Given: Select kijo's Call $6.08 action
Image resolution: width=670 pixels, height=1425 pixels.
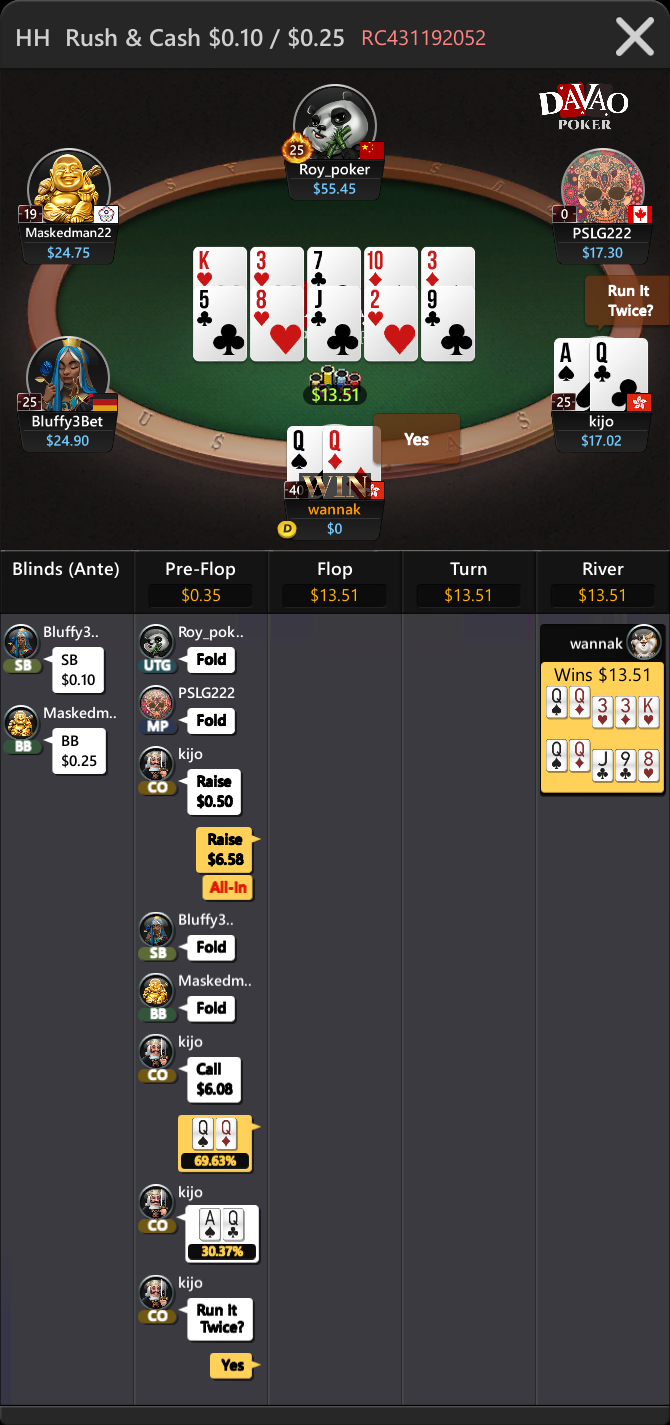Looking at the screenshot, I should [214, 1079].
